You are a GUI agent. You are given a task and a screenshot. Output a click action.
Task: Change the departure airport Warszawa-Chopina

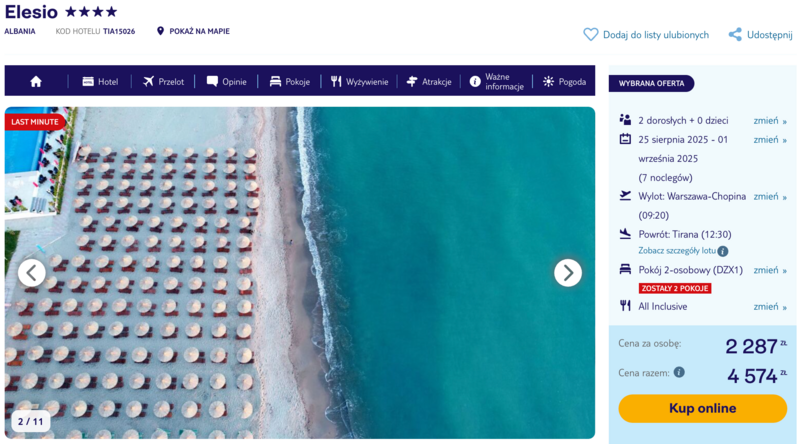(770, 196)
